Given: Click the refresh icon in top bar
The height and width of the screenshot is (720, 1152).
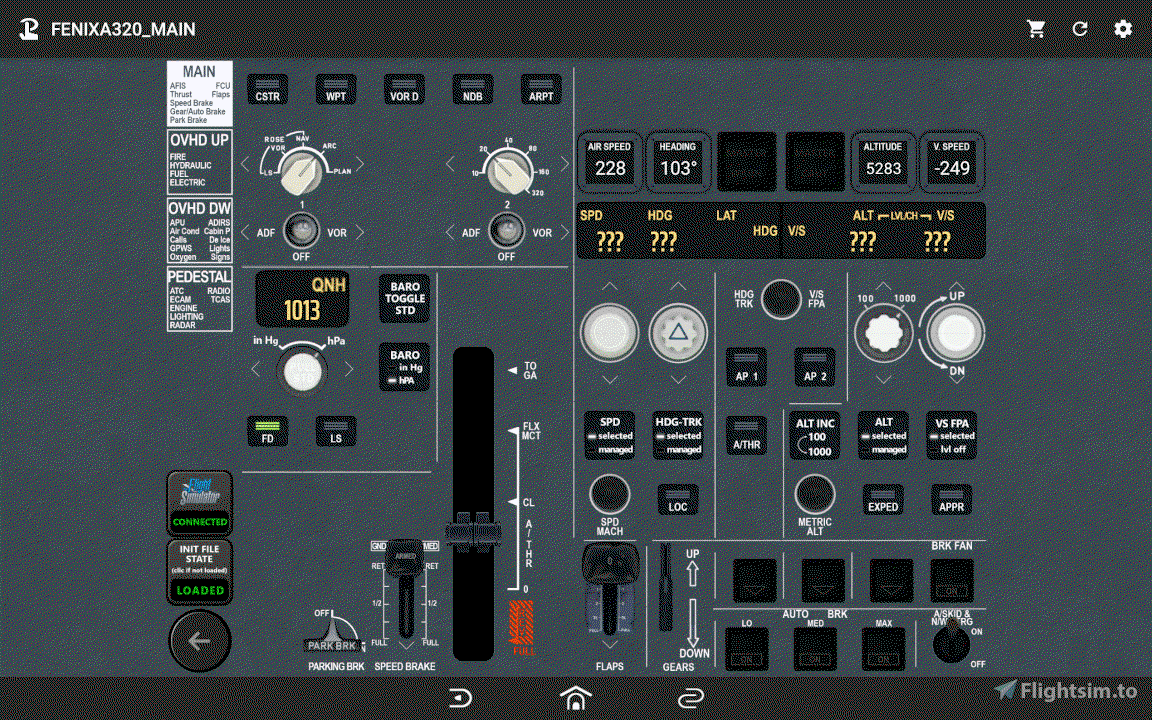Looking at the screenshot, I should (x=1079, y=29).
